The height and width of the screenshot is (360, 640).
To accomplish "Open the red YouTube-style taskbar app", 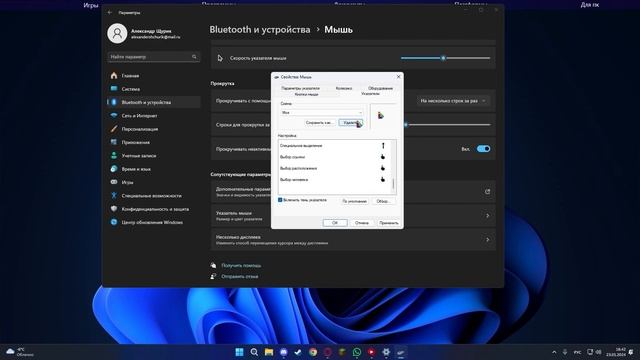I will [371, 352].
